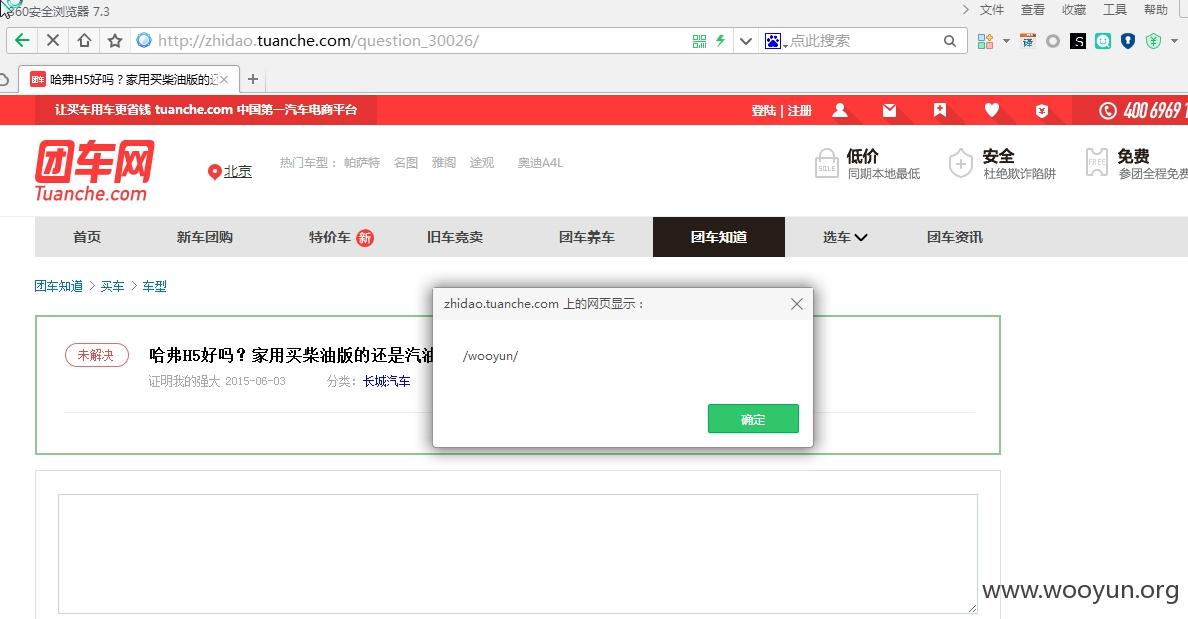Click the bookmark flag icon in red bar
The image size is (1188, 619).
[x=940, y=111]
